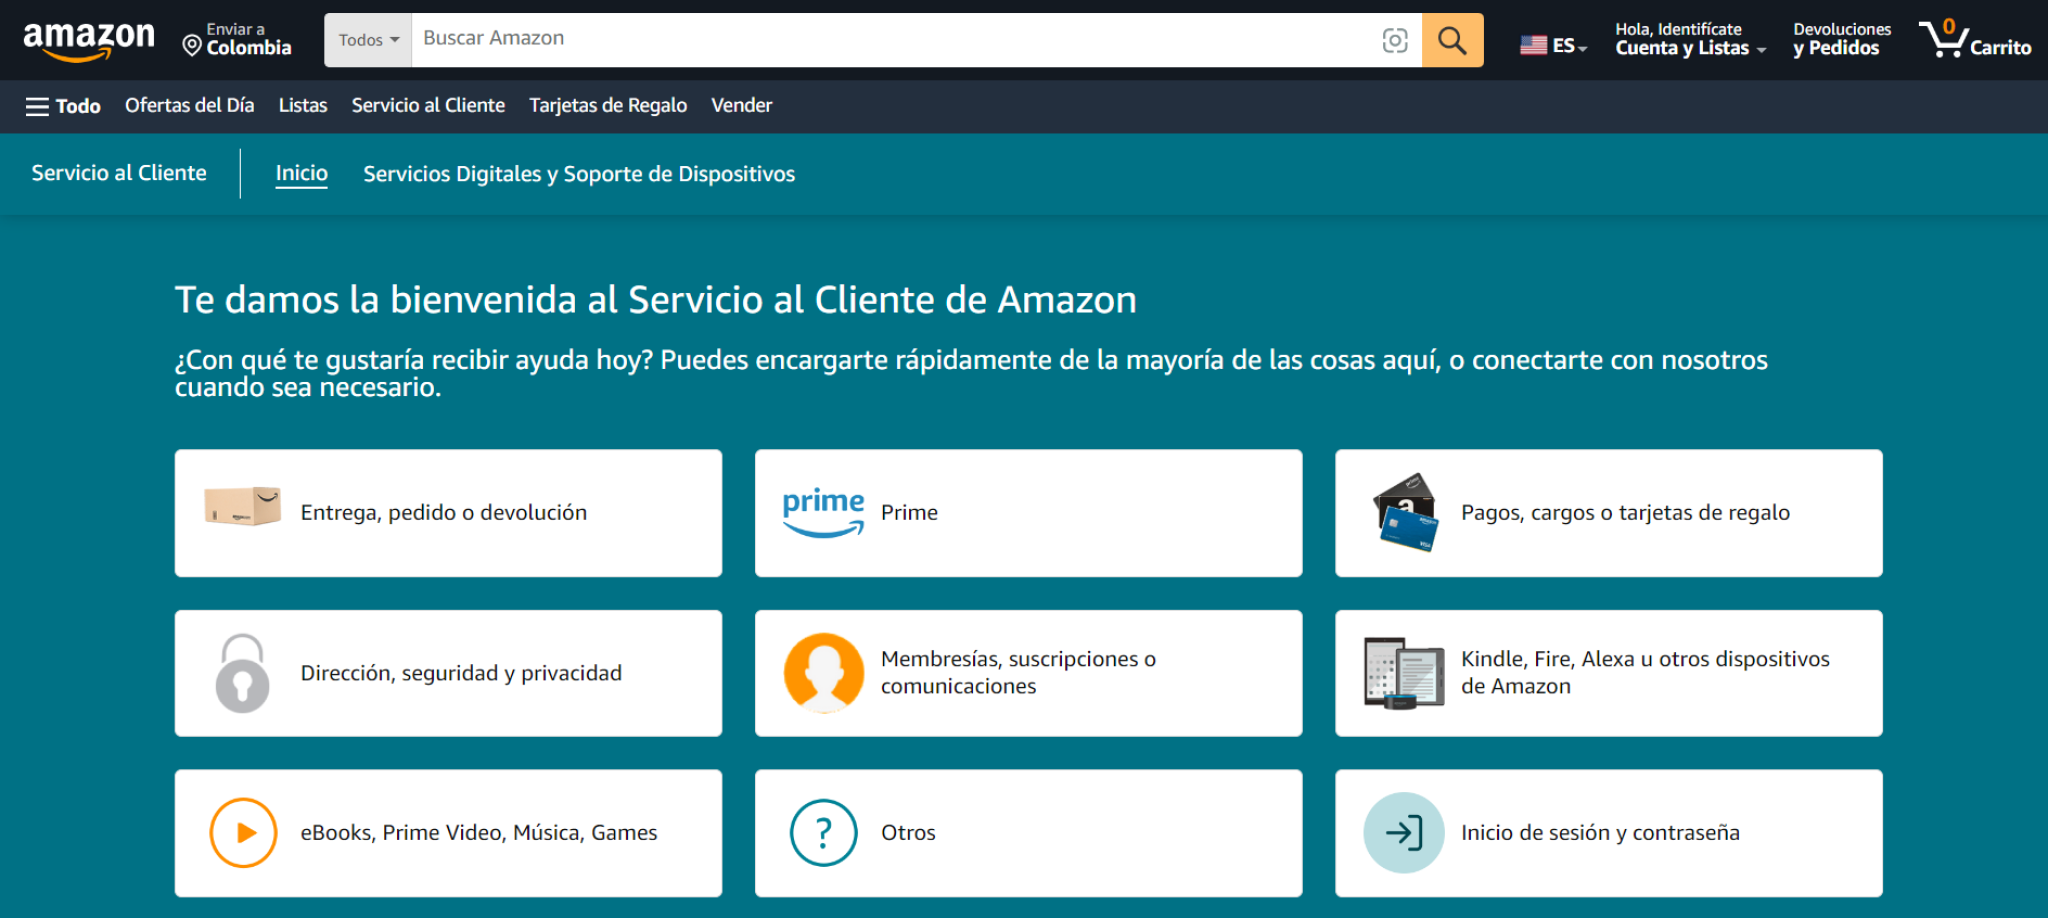The width and height of the screenshot is (2048, 918).
Task: Open Tarjetas de Regalo menu item
Action: 608,105
